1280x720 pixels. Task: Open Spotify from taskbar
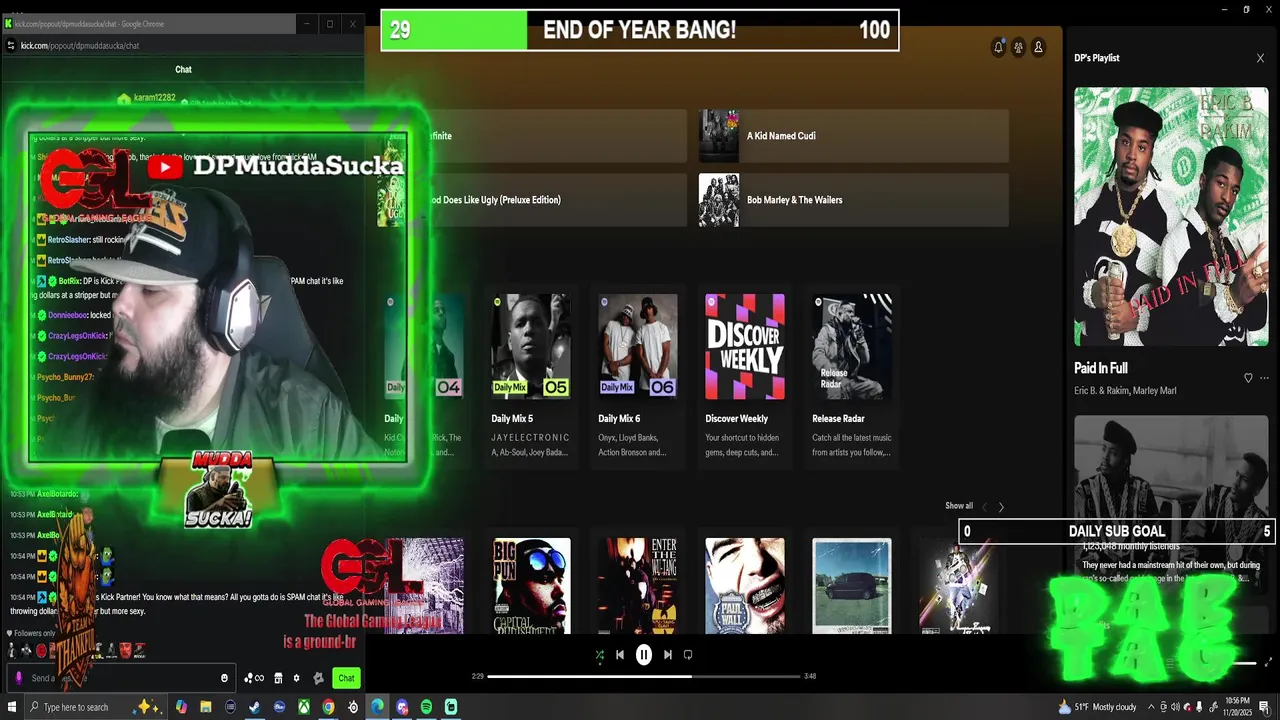click(426, 707)
